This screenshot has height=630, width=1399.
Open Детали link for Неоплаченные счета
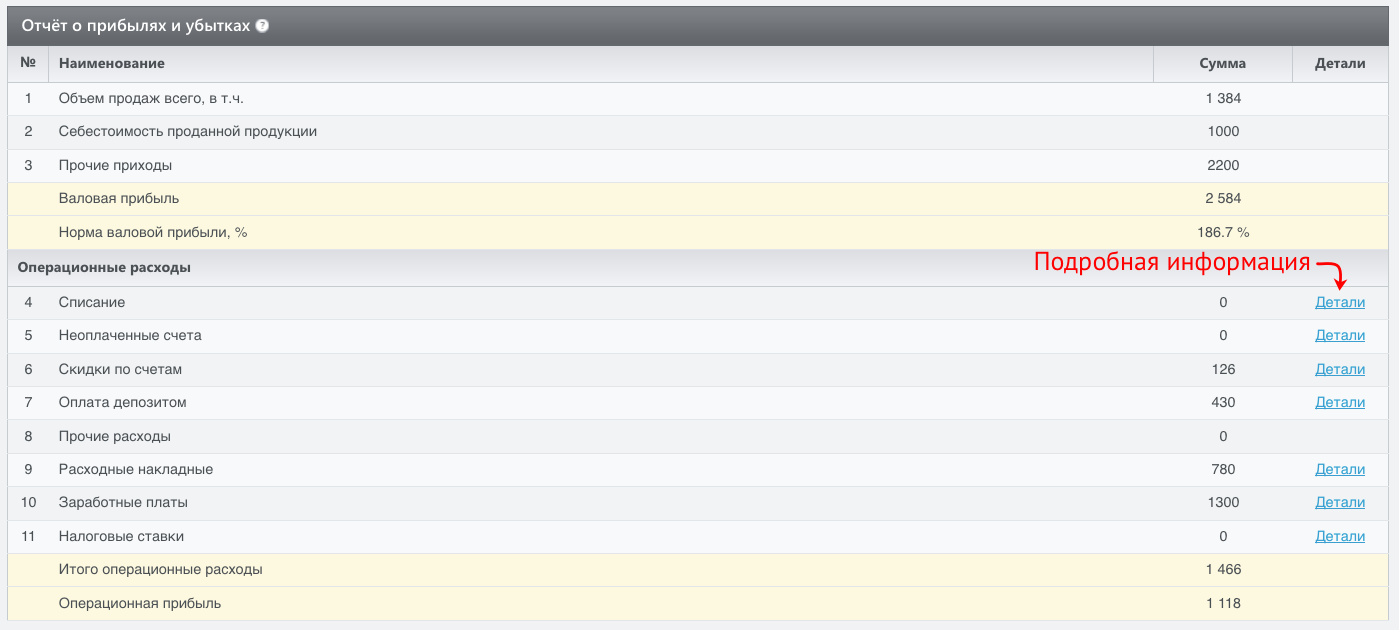point(1339,335)
